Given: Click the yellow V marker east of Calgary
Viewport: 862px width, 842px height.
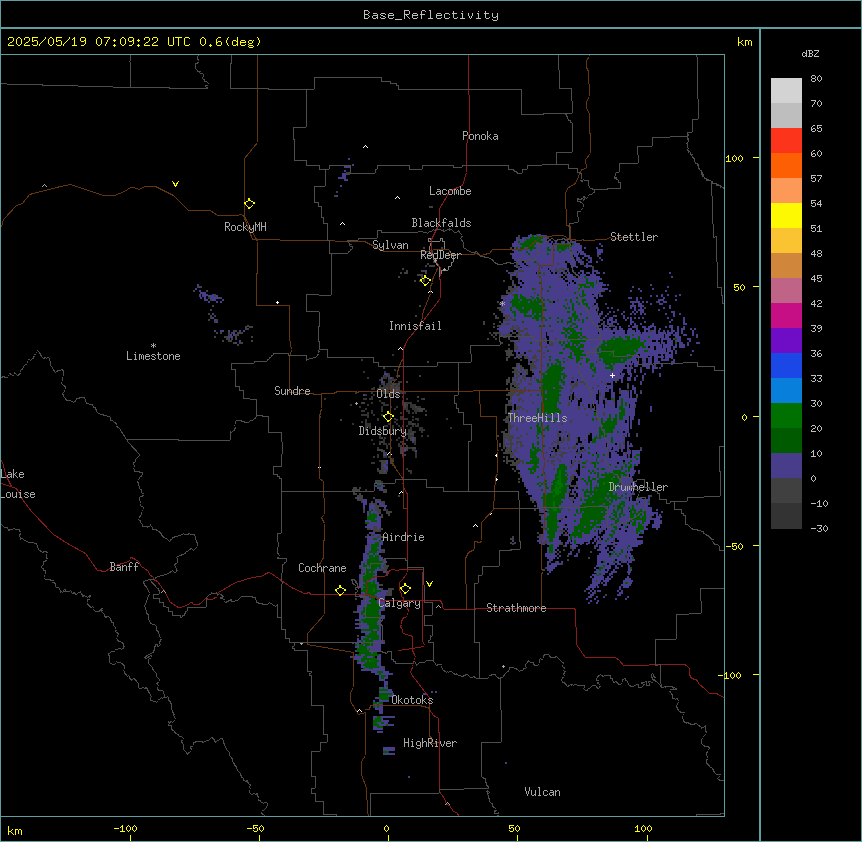Looking at the screenshot, I should pyautogui.click(x=429, y=584).
